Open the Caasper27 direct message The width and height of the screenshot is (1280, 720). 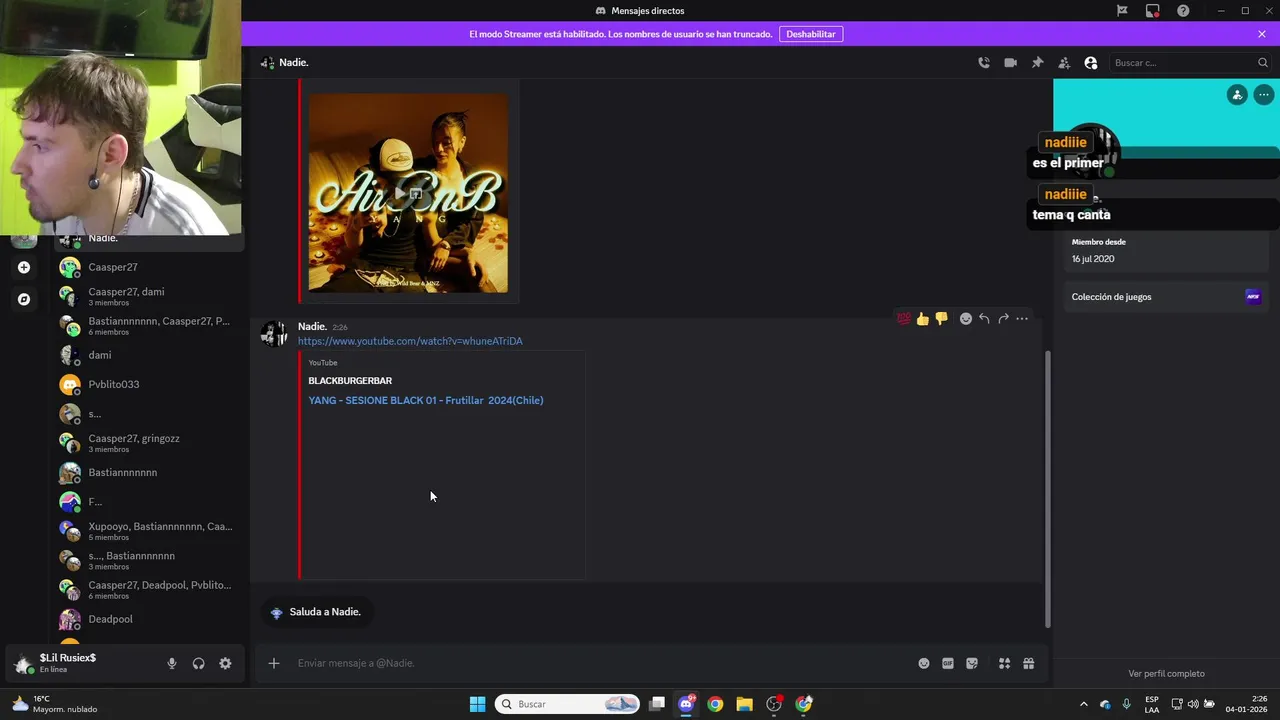(149, 267)
